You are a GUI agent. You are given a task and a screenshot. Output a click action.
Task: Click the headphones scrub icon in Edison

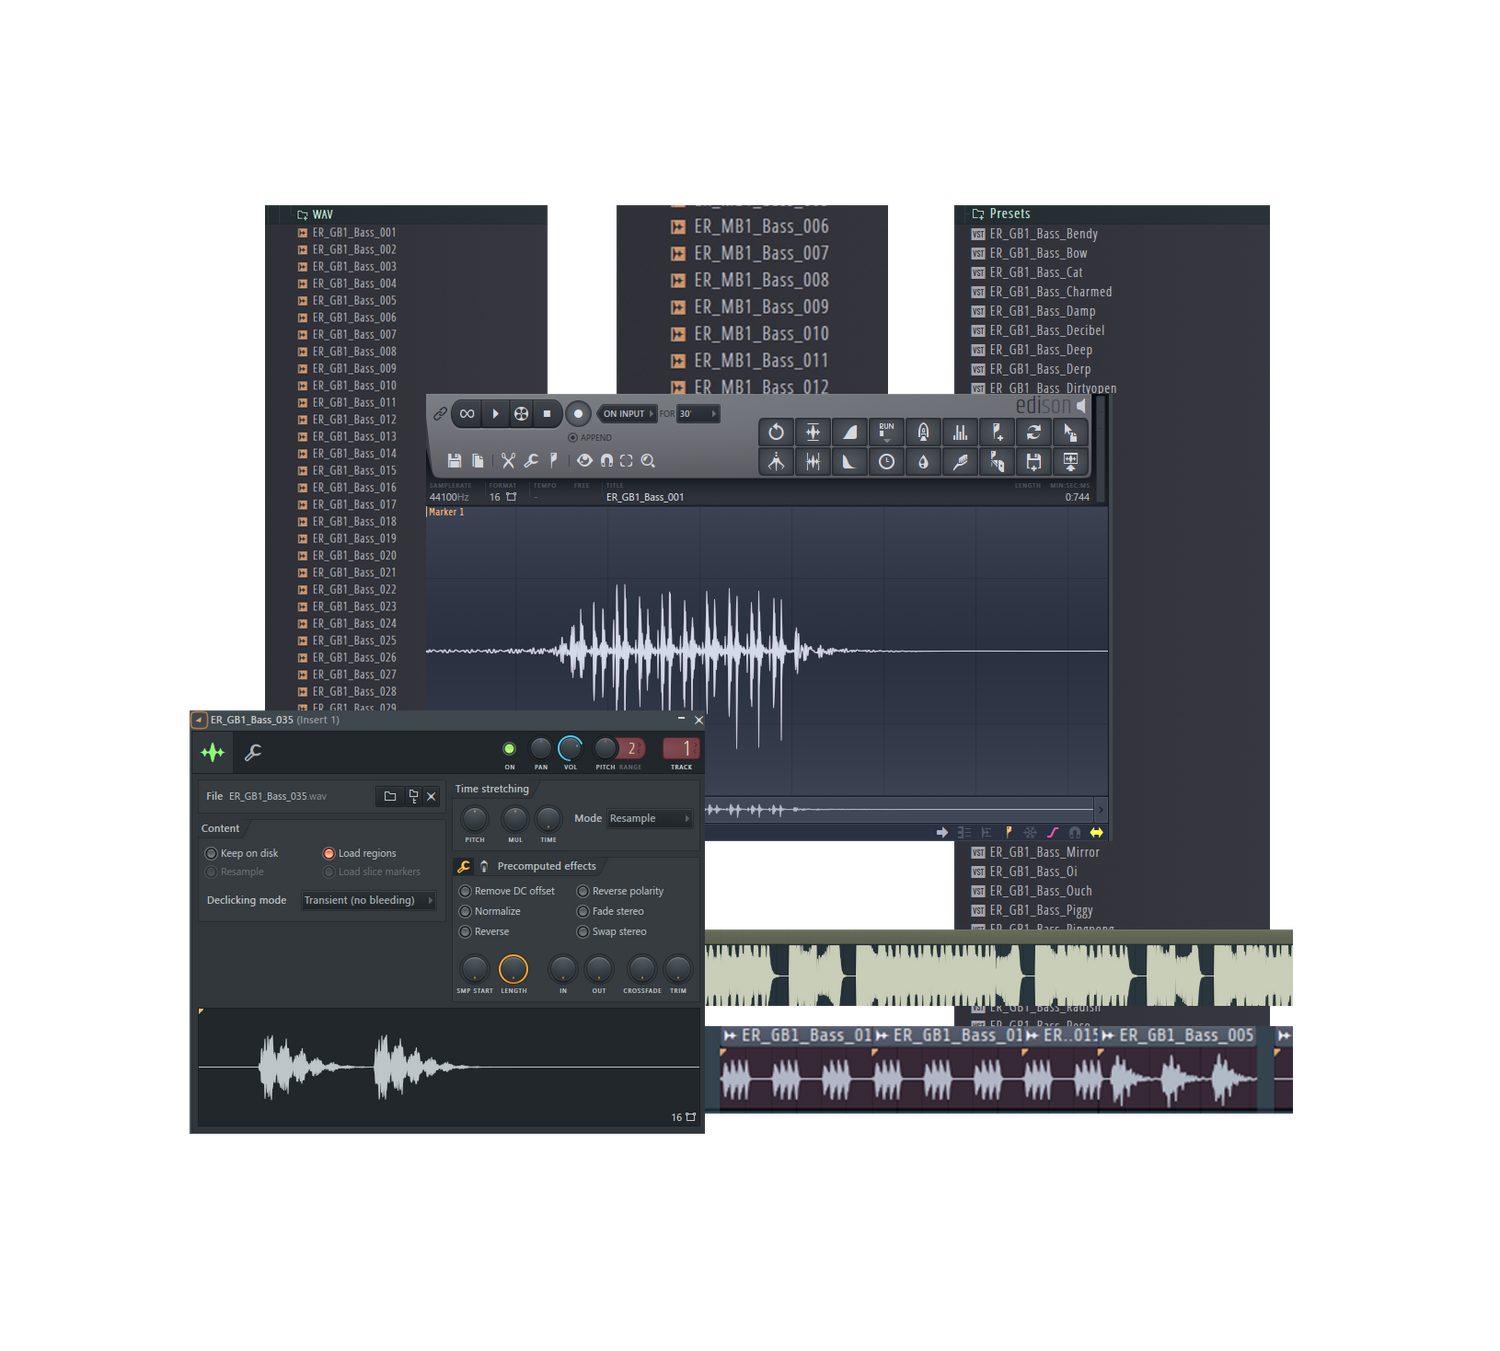tap(606, 461)
